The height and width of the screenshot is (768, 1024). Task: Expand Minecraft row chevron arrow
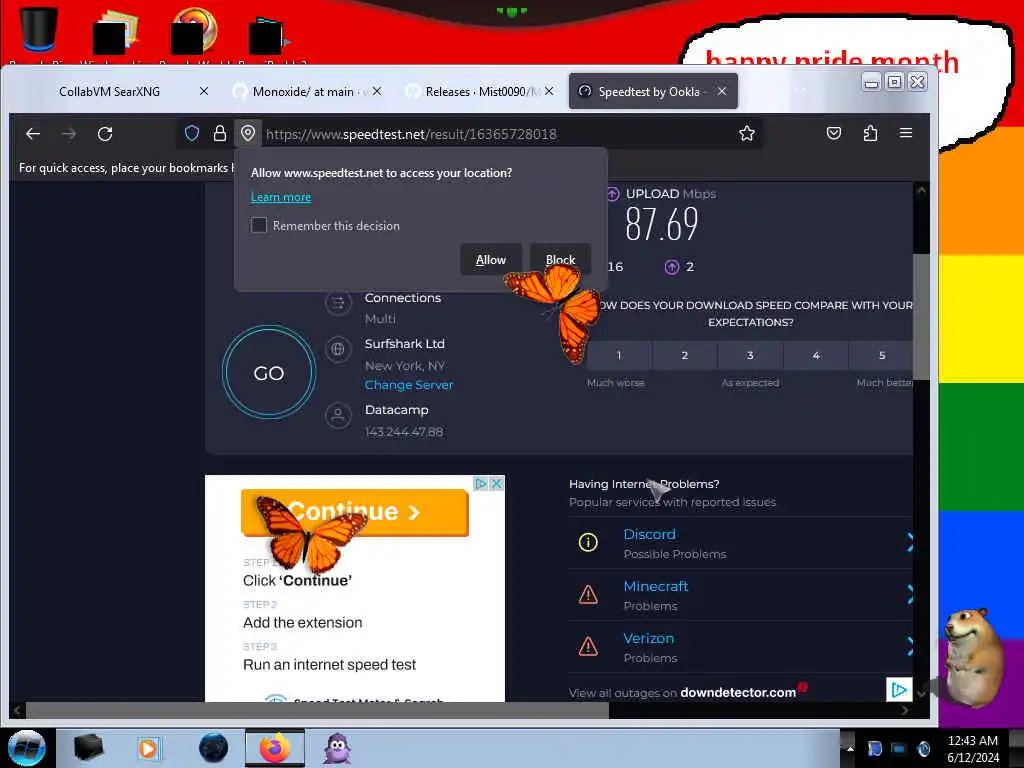910,594
